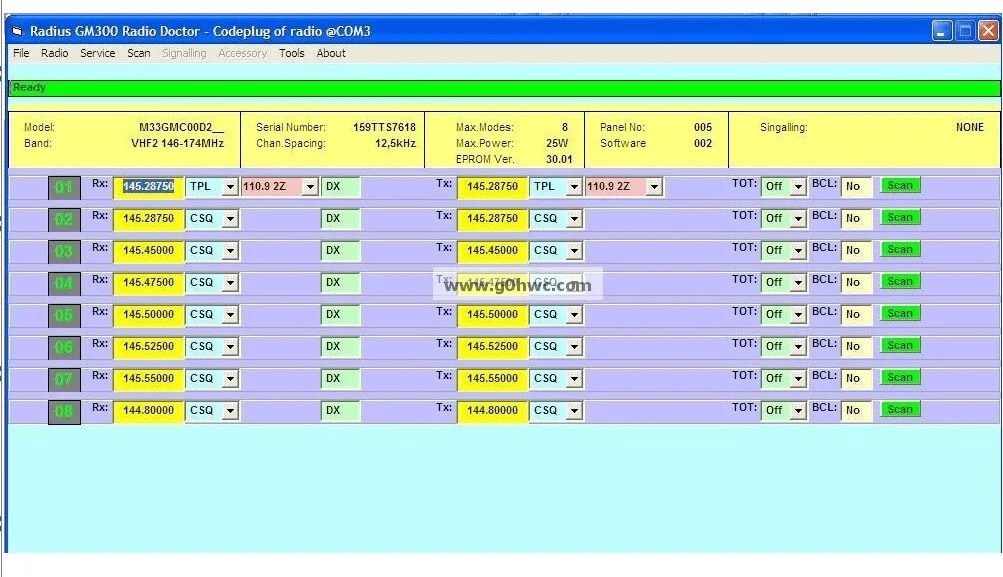Click channel 07 Tx frequency 145.55000 field

click(x=493, y=379)
